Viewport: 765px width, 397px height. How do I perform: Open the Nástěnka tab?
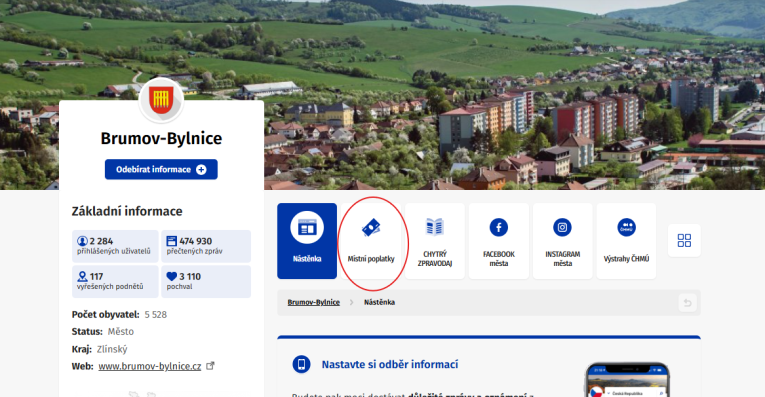point(307,241)
